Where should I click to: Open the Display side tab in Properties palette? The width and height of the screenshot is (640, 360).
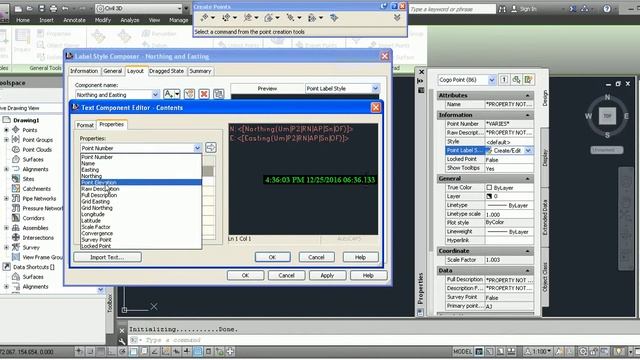pyautogui.click(x=545, y=157)
